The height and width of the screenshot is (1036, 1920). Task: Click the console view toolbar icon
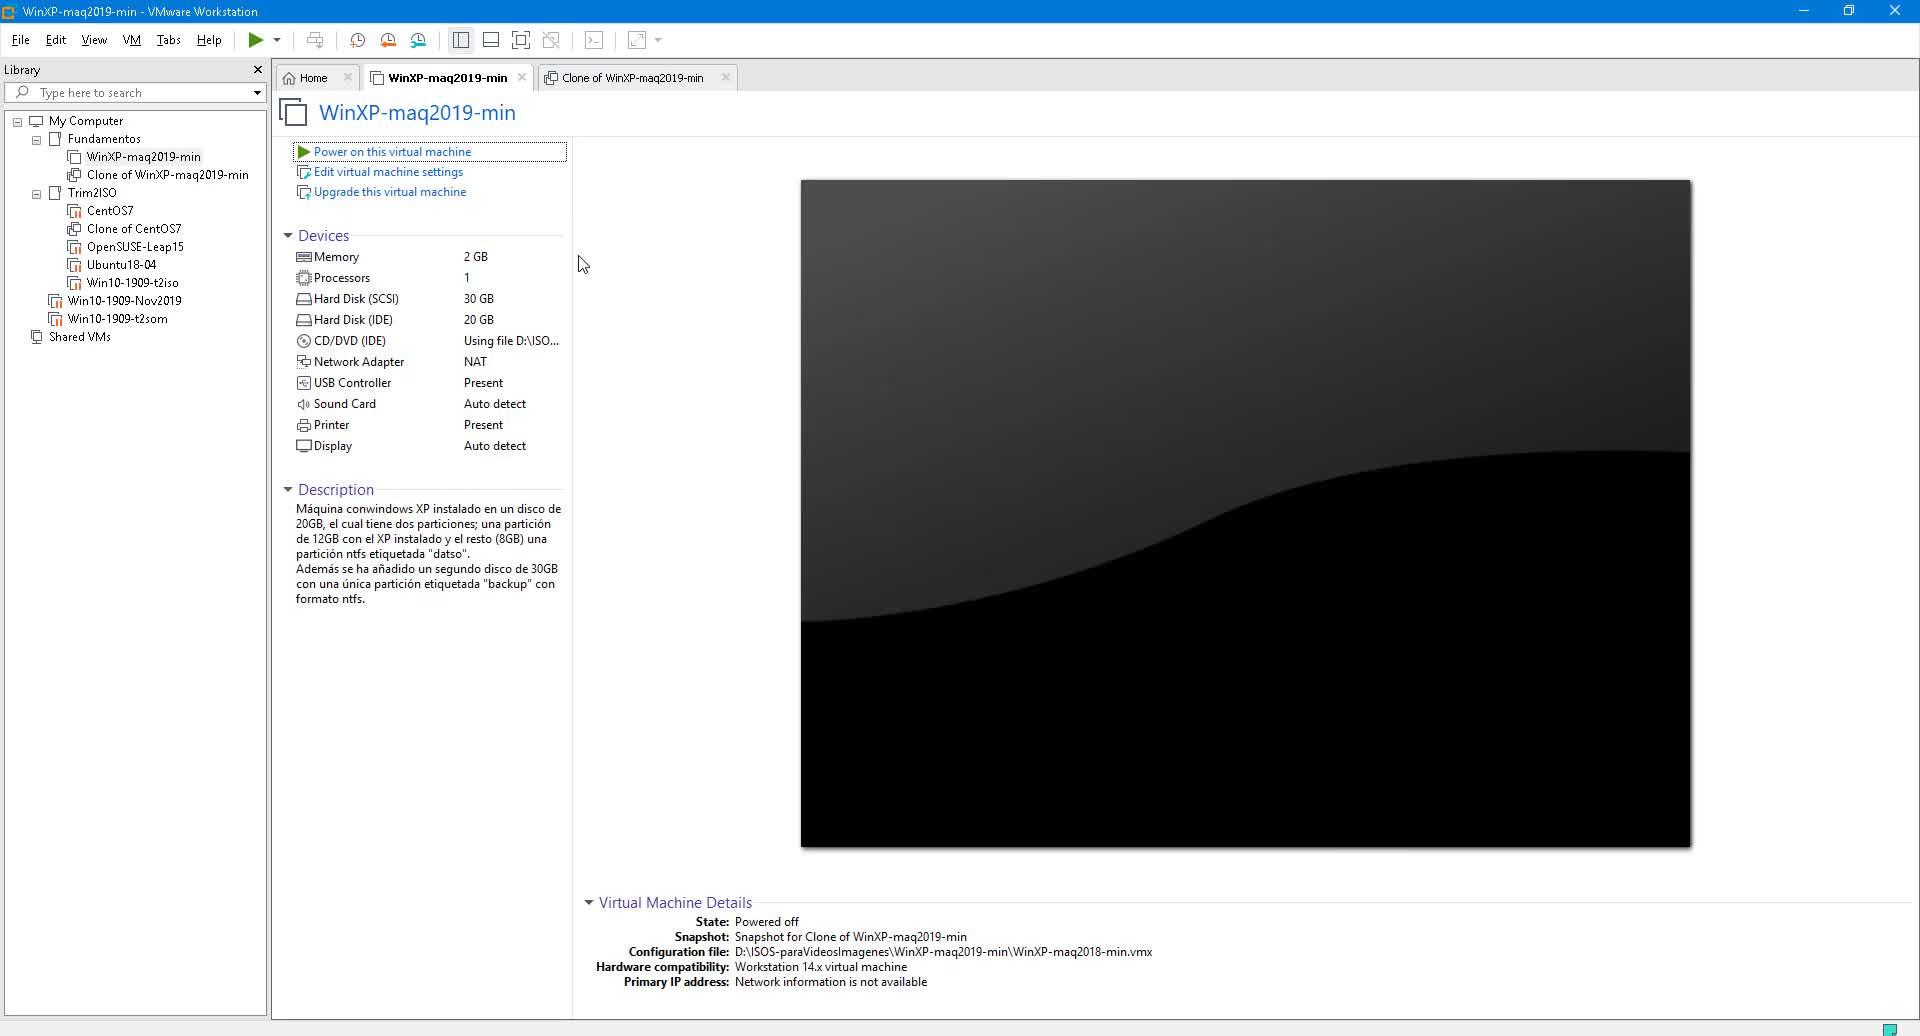pos(594,40)
